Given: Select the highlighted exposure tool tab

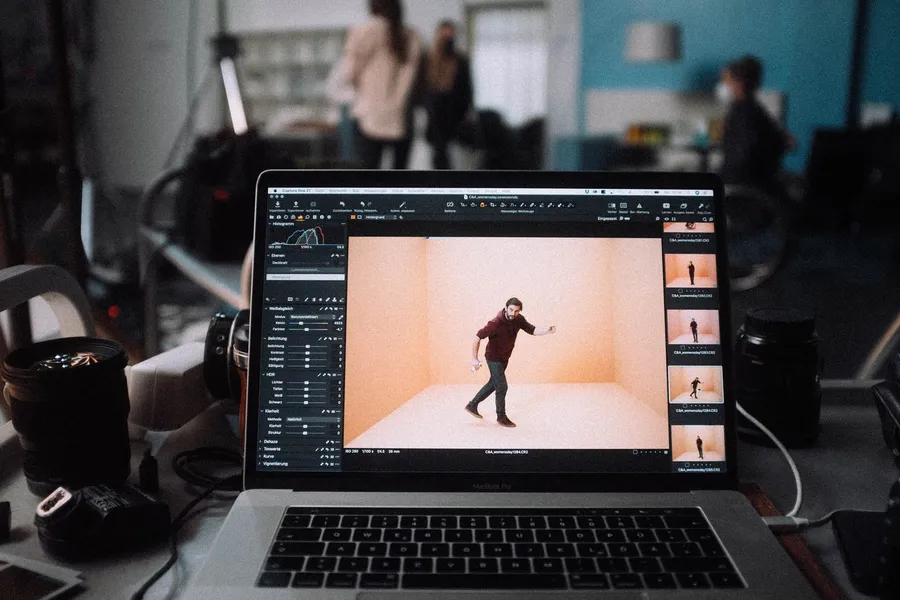Looking at the screenshot, I should point(300,217).
